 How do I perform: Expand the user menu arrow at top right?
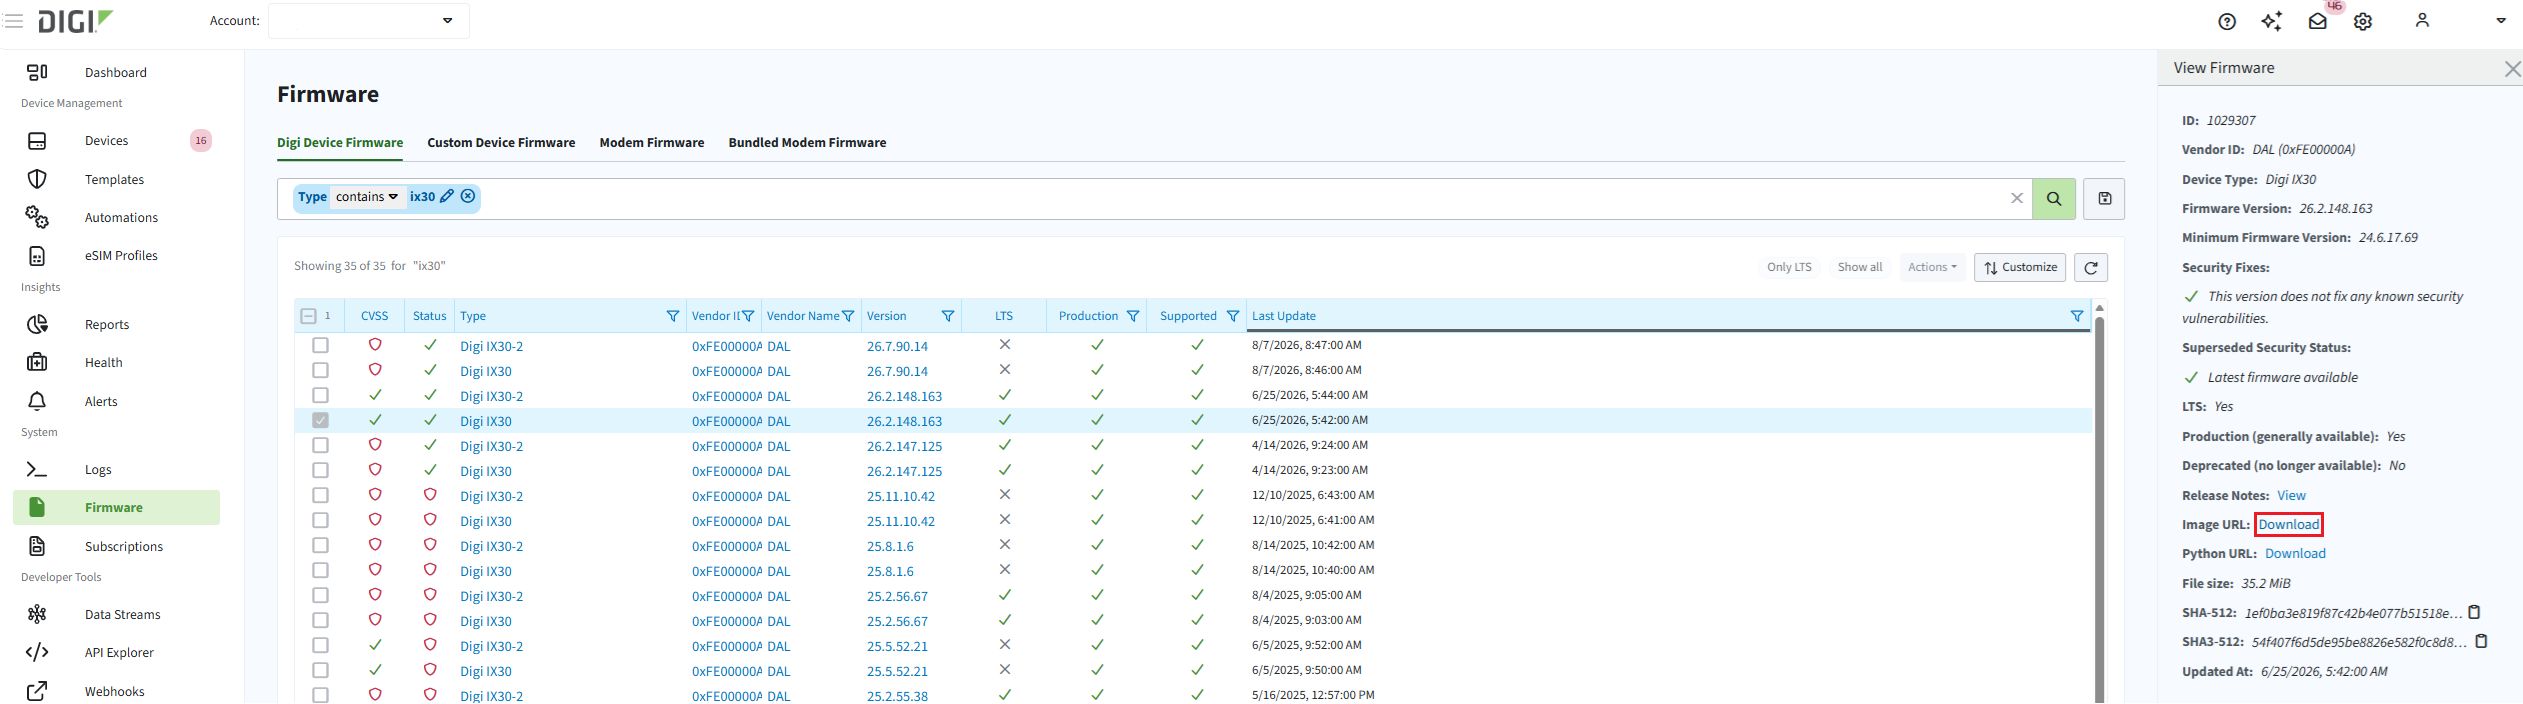[2500, 21]
